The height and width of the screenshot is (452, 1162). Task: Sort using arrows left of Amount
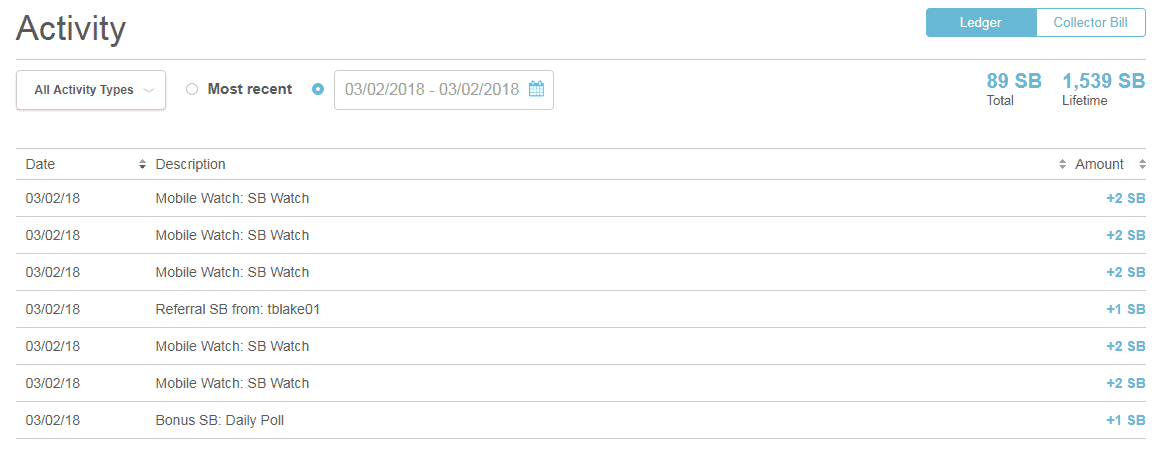1063,164
